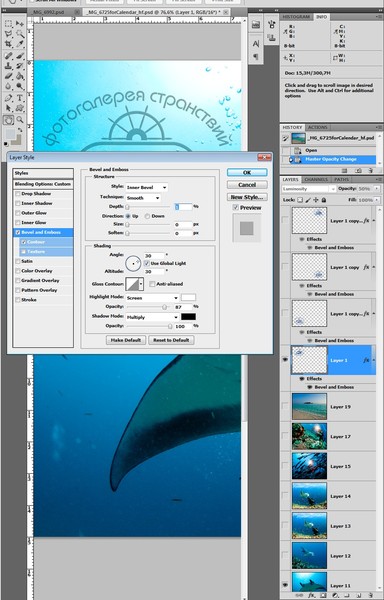Click the Make Default button
Screen dimensions: 384x600
pos(126,340)
